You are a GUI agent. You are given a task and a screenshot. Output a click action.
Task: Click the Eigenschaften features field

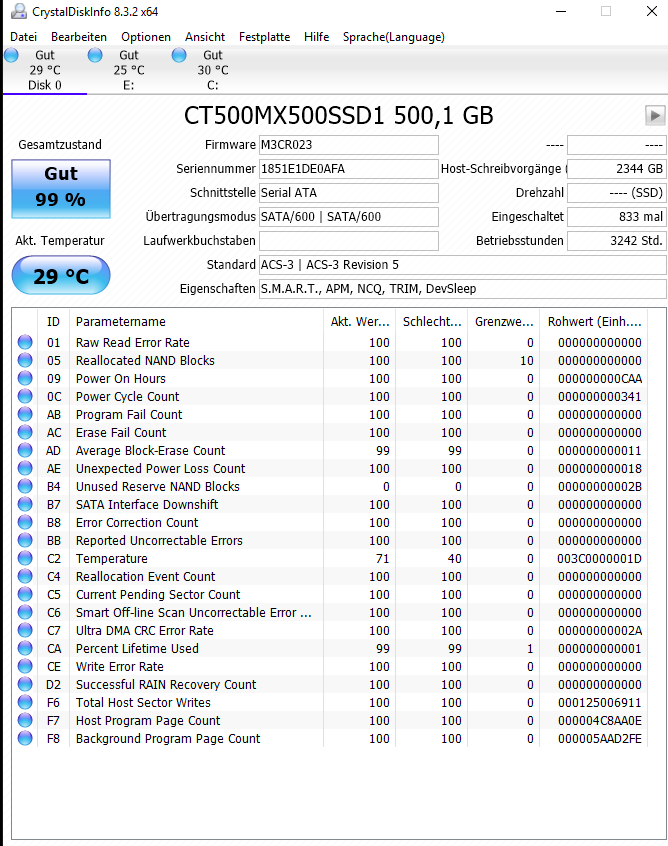pos(462,289)
